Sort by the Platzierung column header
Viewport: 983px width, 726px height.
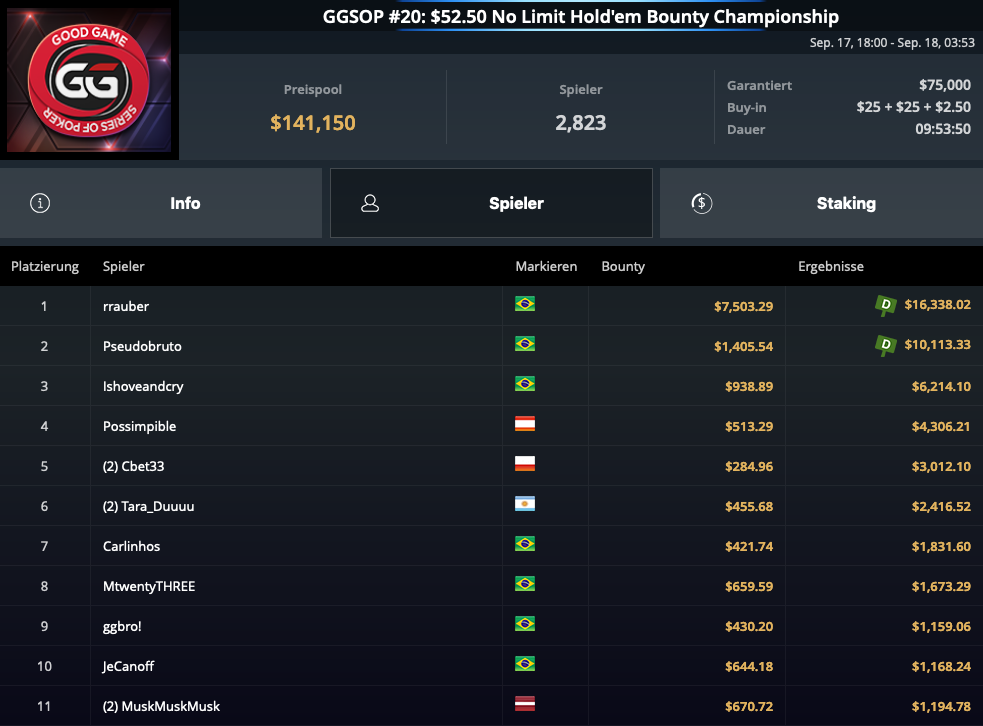click(45, 267)
